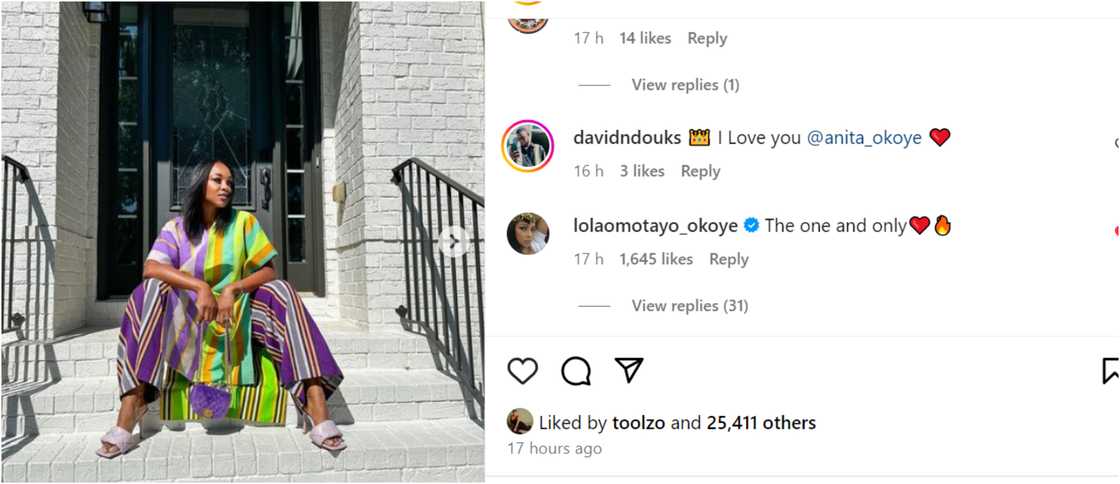The height and width of the screenshot is (484, 1120).
Task: Open the @anita_okoye mention link
Action: pyautogui.click(x=864, y=138)
